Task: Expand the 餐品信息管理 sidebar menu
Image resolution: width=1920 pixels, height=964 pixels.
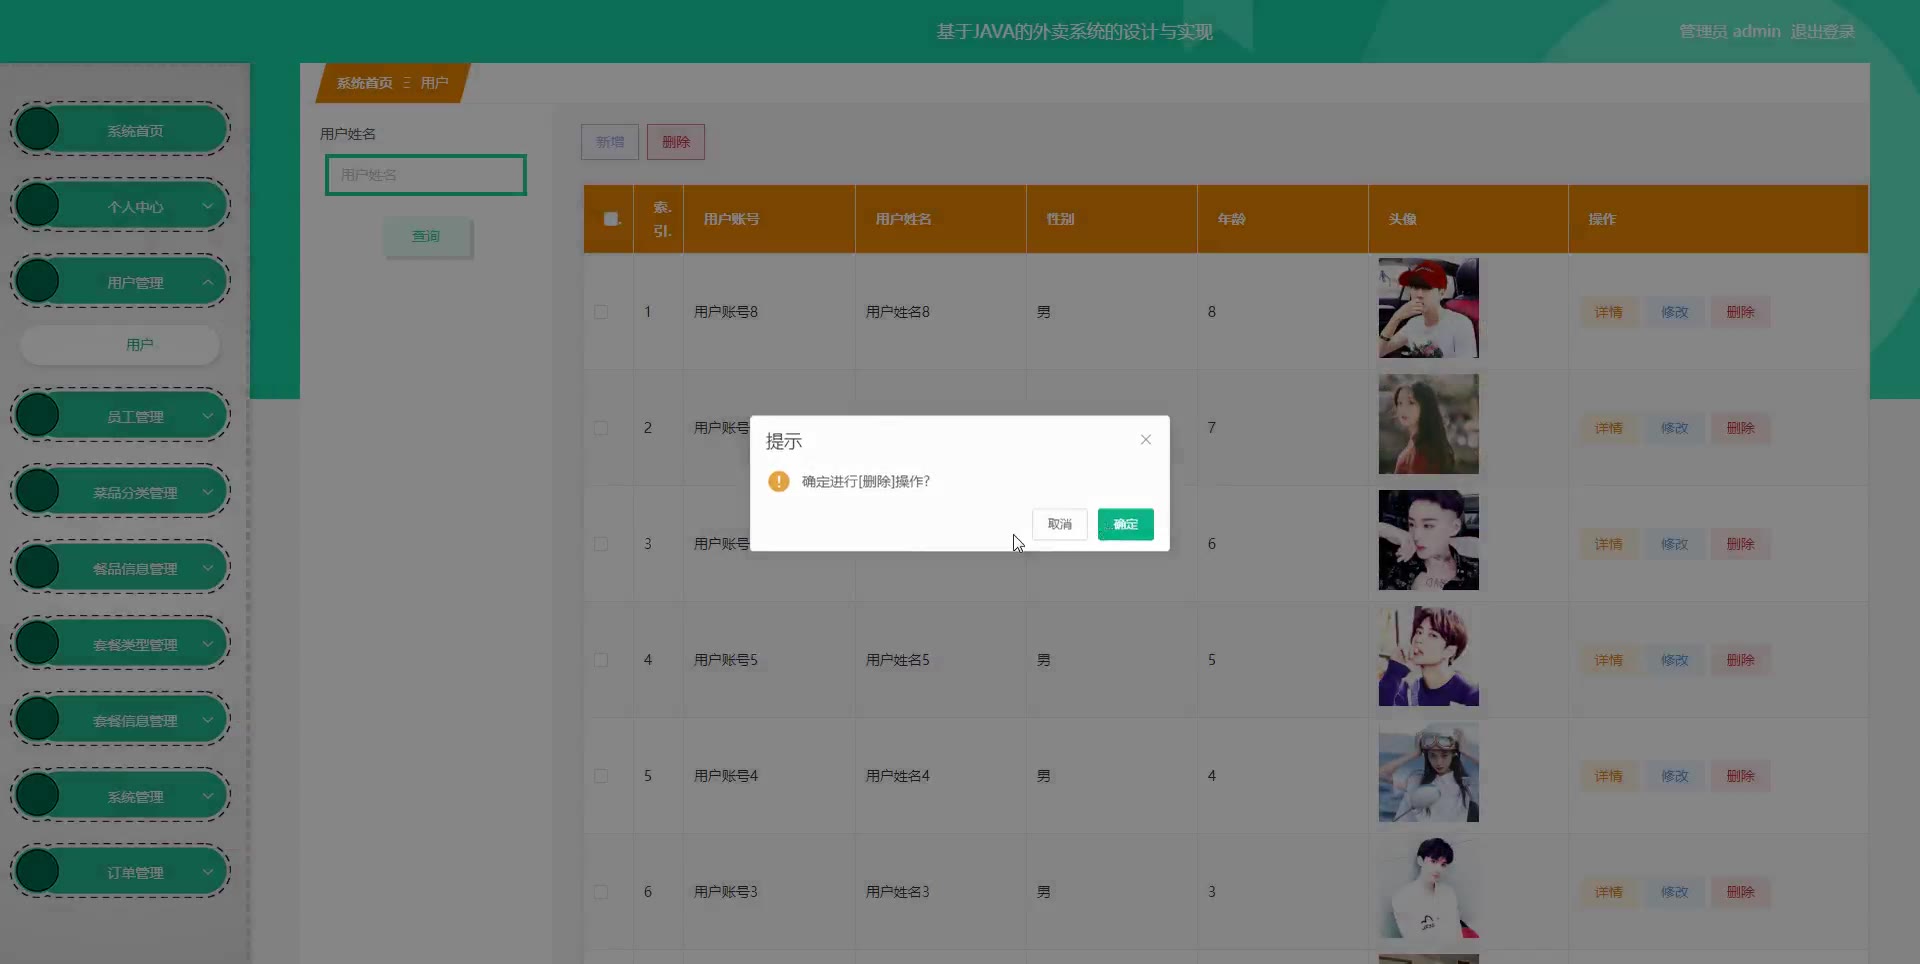Action: 120,568
